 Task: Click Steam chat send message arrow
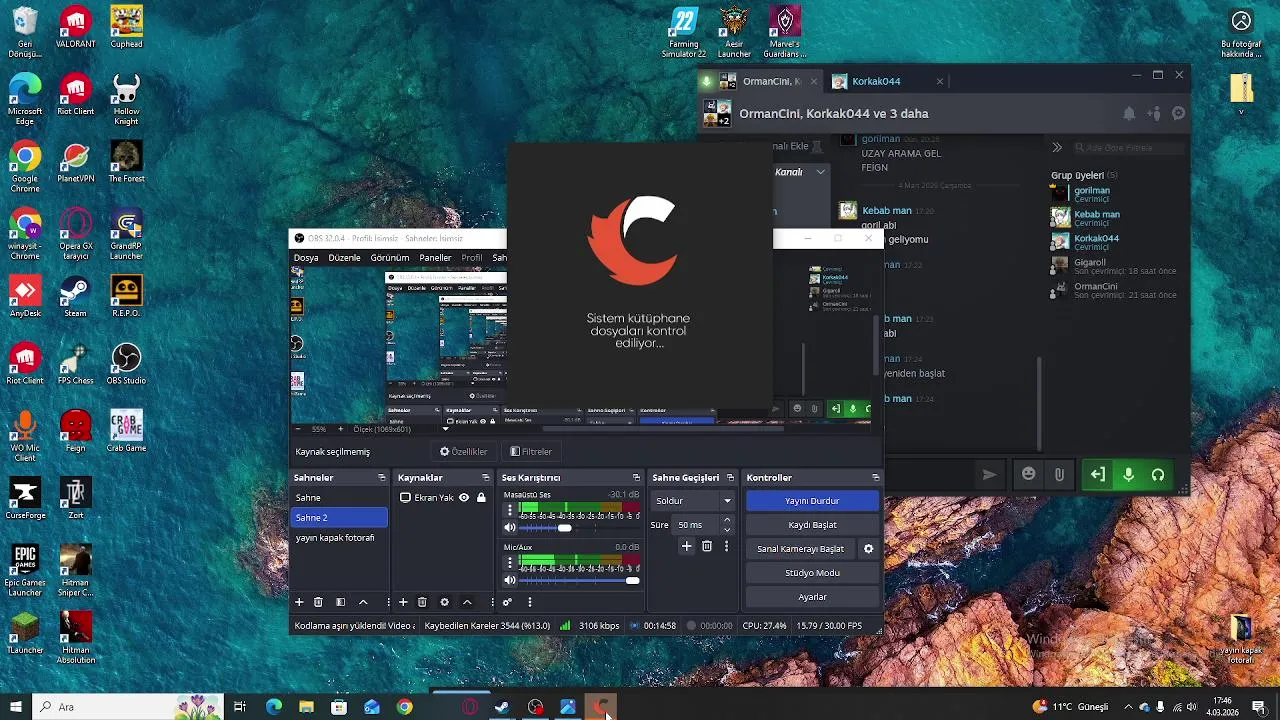pos(989,475)
